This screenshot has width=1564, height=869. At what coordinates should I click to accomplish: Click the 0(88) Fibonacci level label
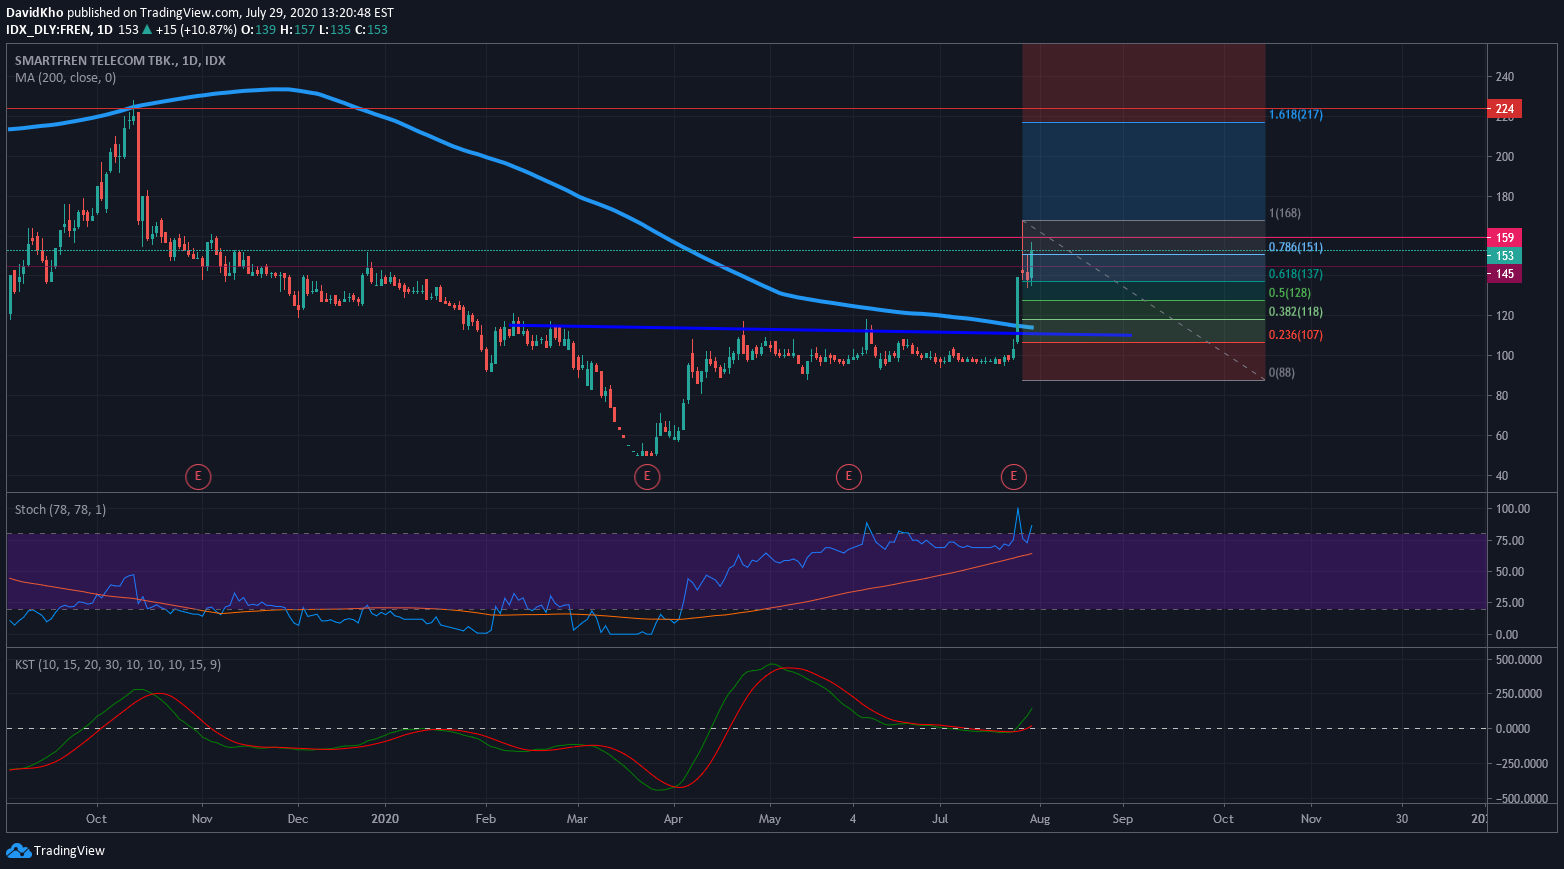[1284, 373]
